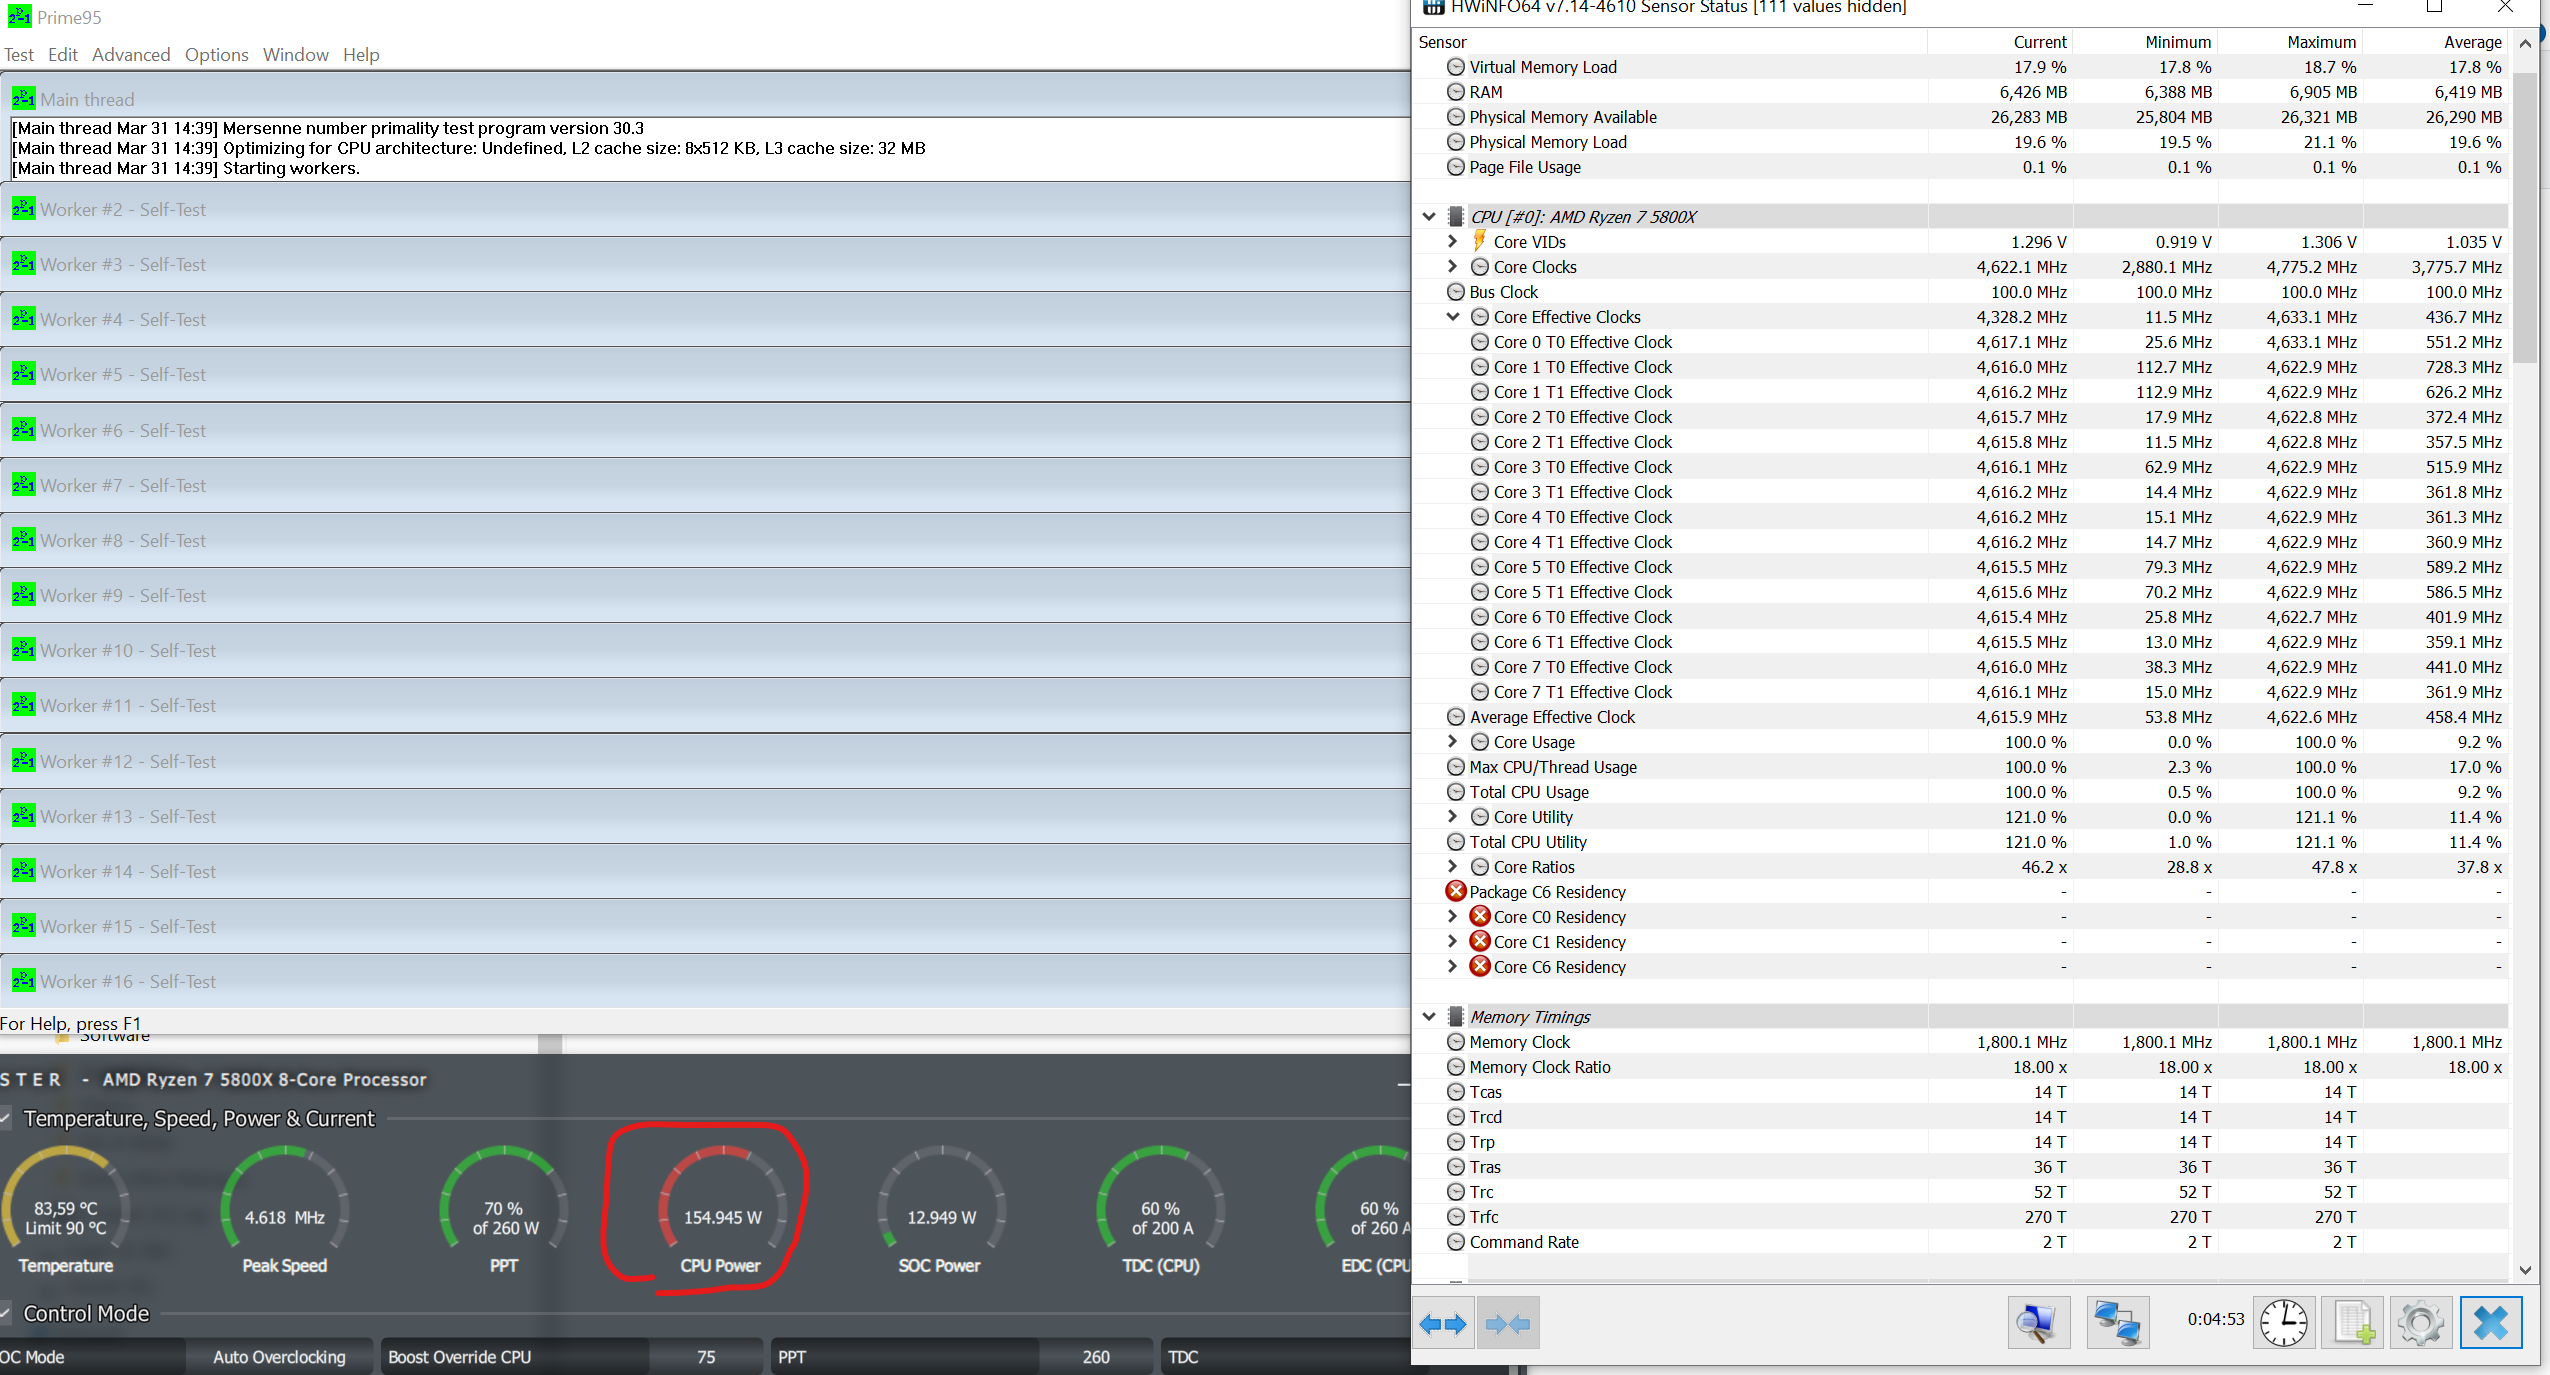Expand the Core VIDs sensor group

tap(1453, 242)
